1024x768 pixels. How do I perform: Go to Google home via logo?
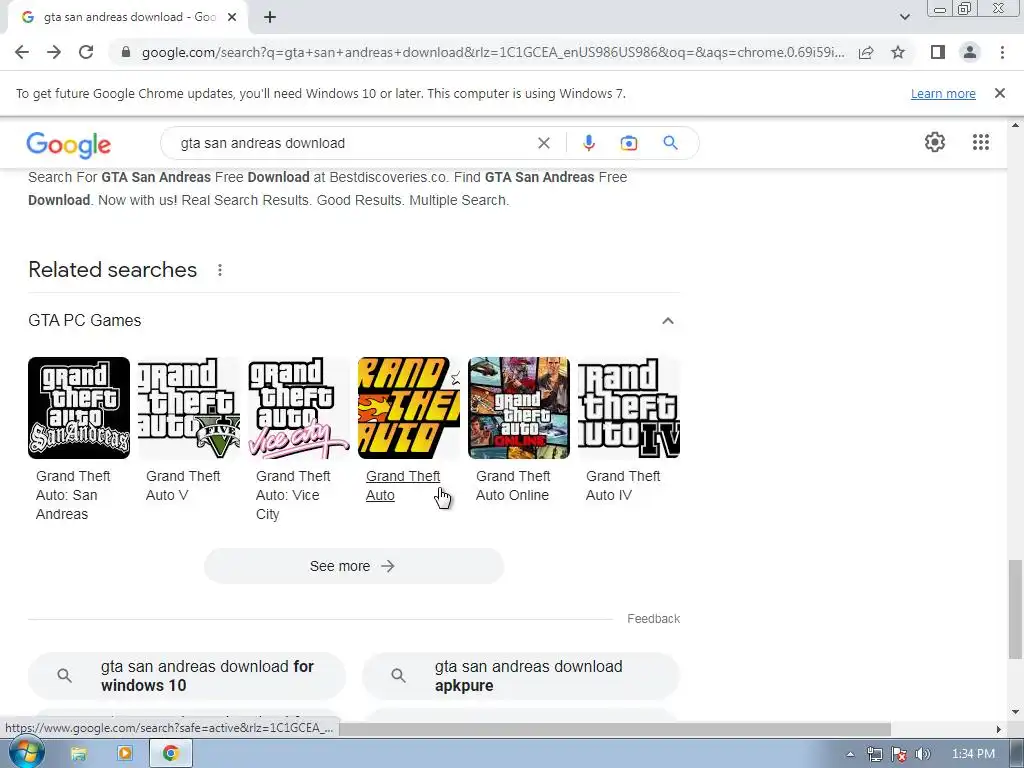(69, 144)
